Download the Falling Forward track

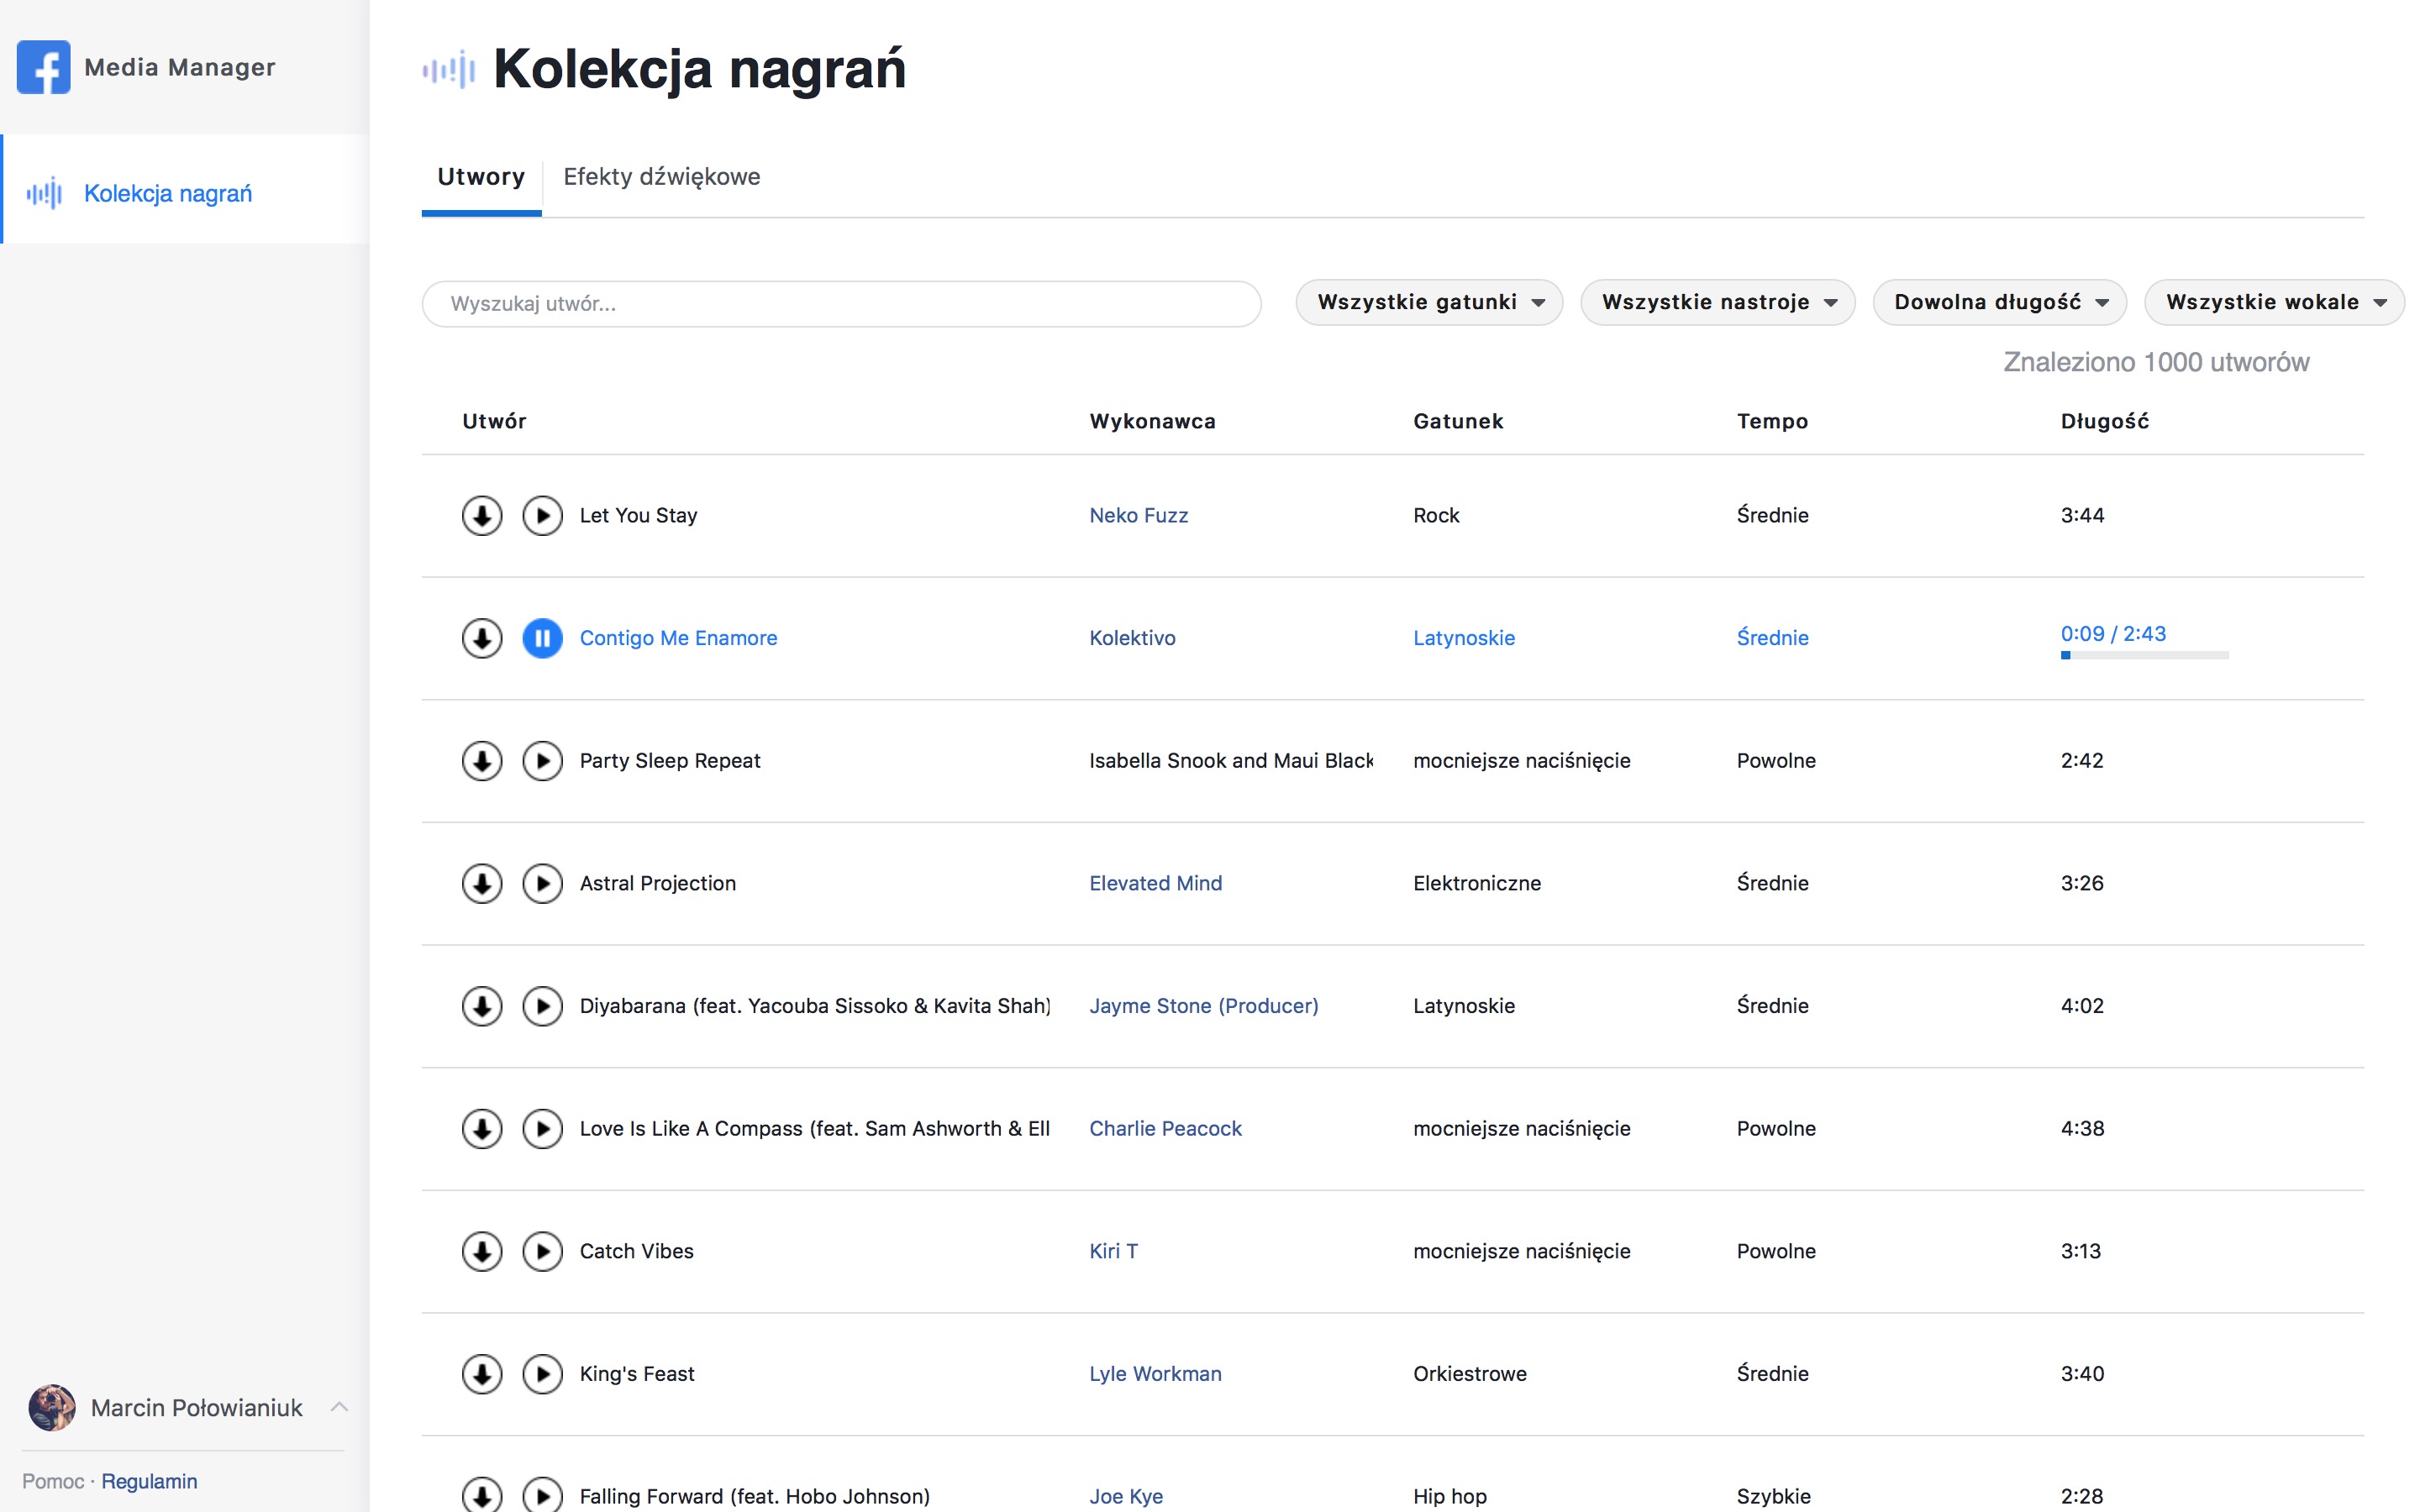coord(482,1495)
